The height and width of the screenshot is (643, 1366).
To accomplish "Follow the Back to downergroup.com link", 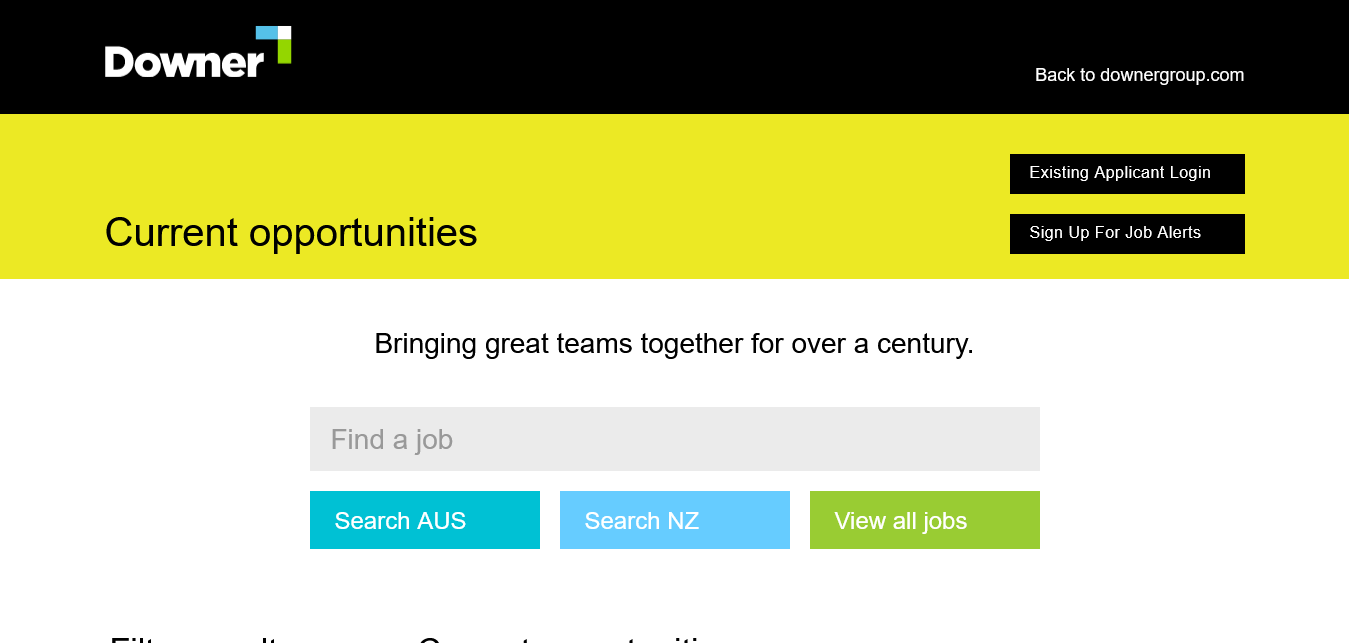I will [x=1139, y=75].
